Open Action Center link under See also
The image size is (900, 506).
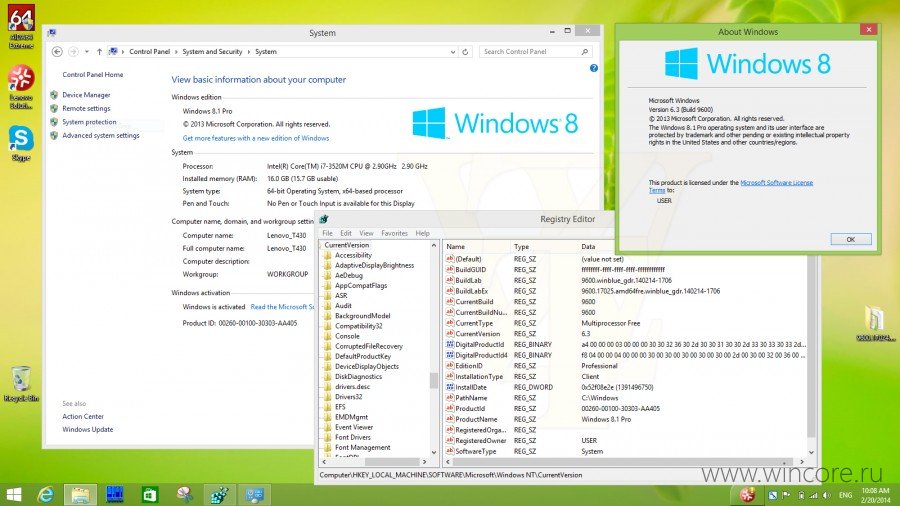pyautogui.click(x=83, y=417)
